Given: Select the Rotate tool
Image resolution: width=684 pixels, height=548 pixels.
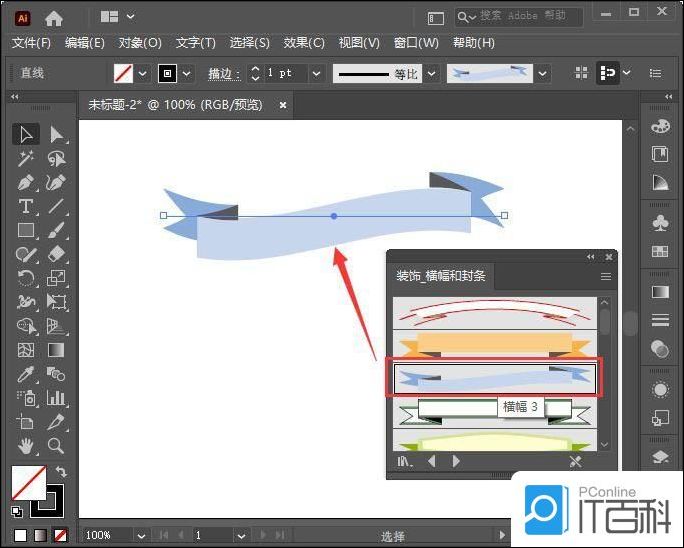Looking at the screenshot, I should (26, 278).
